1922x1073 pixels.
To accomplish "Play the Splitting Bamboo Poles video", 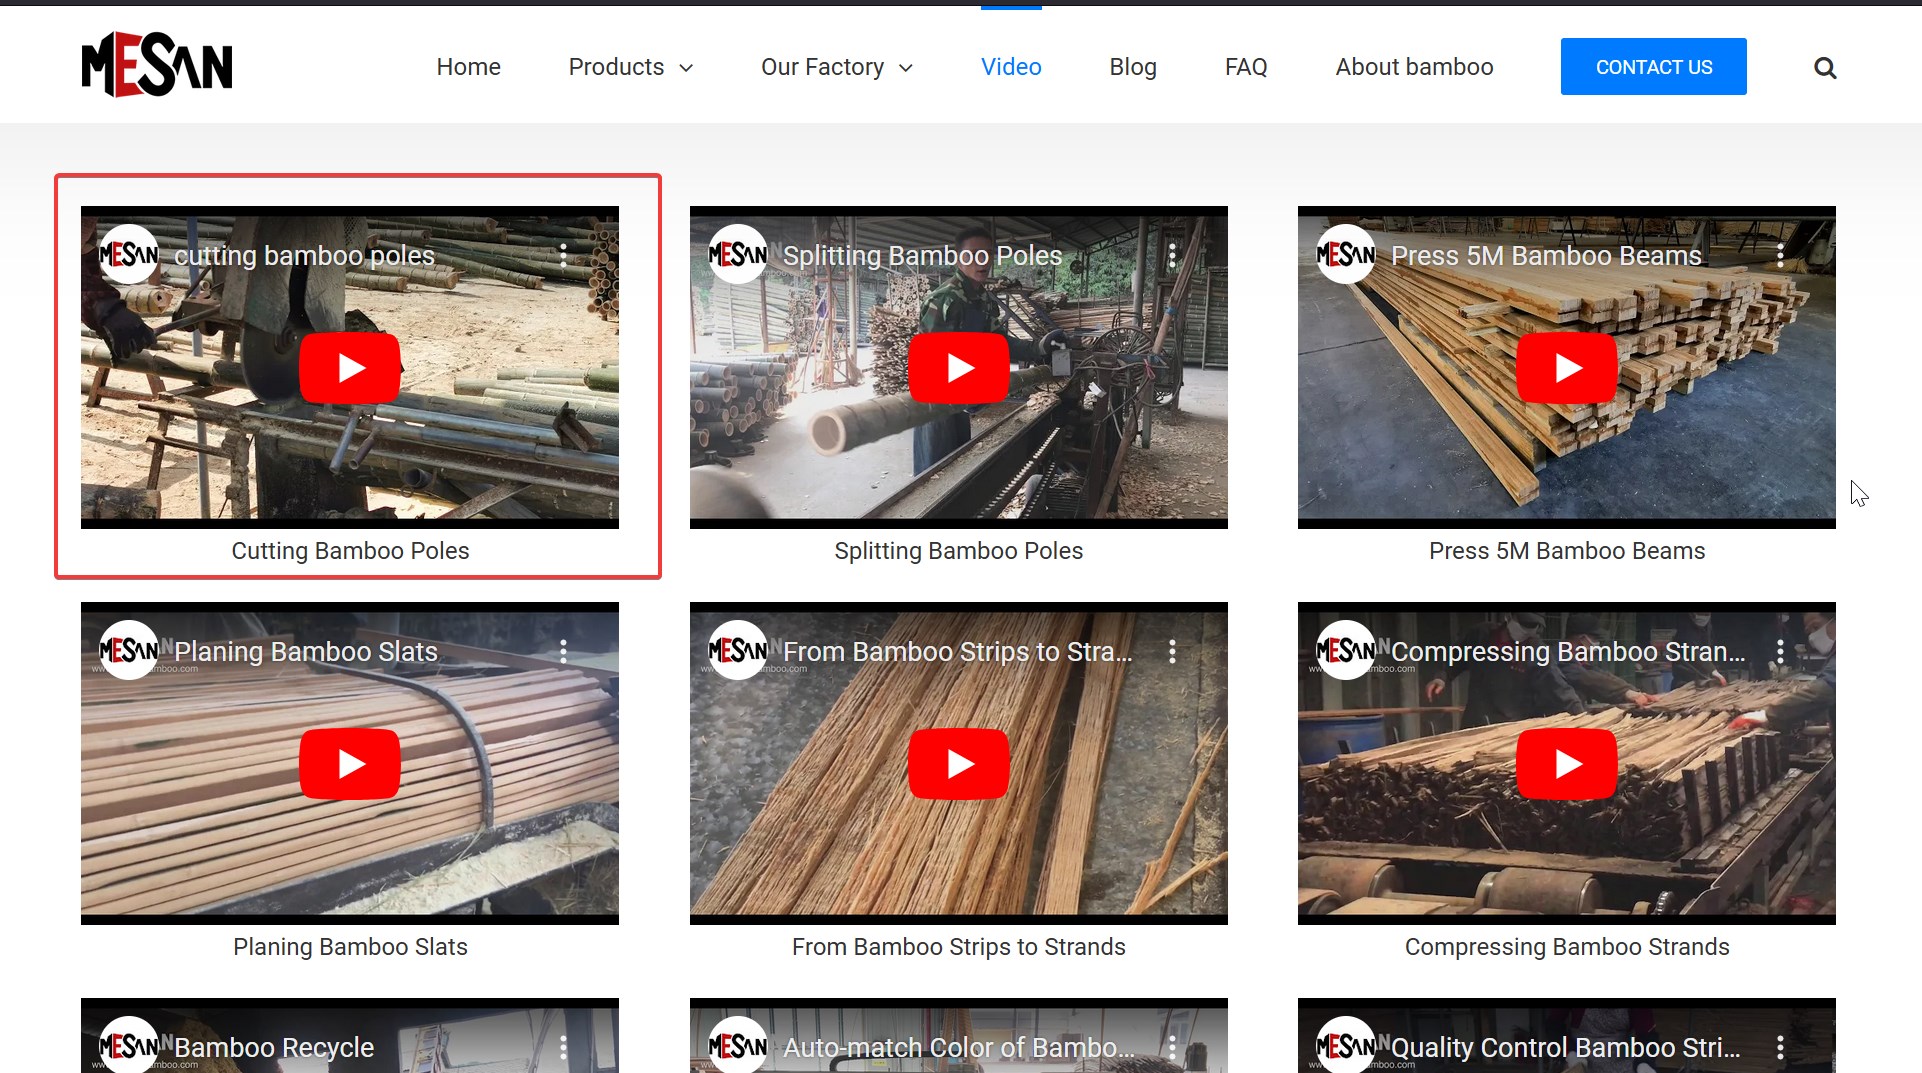I will pos(958,368).
